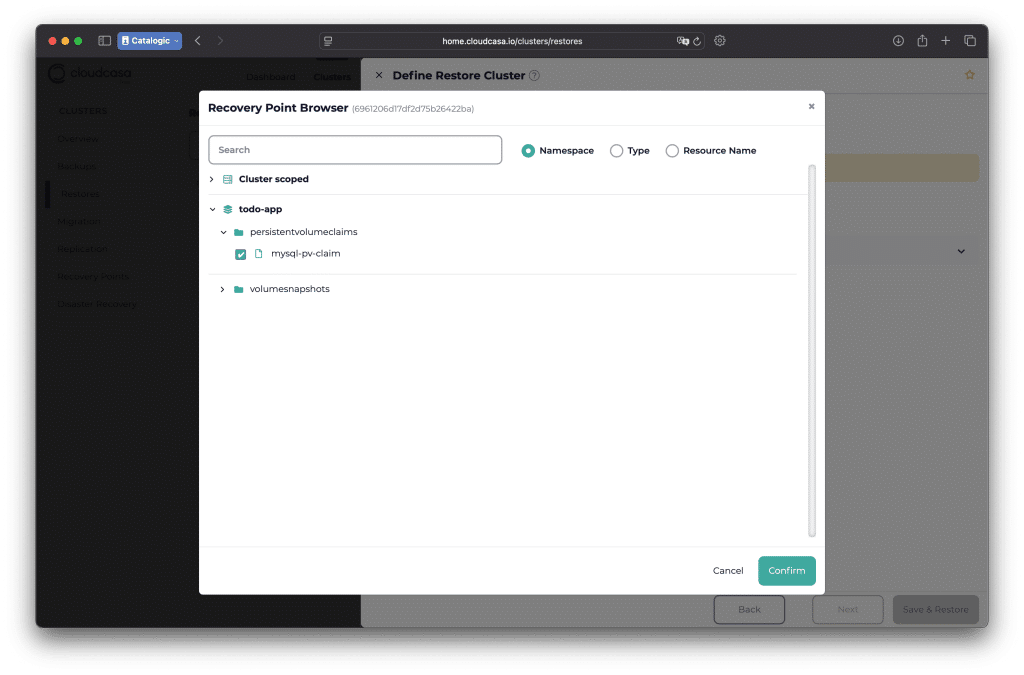The width and height of the screenshot is (1024, 675).
Task: Collapse the todo-app namespace node
Action: [x=212, y=210]
